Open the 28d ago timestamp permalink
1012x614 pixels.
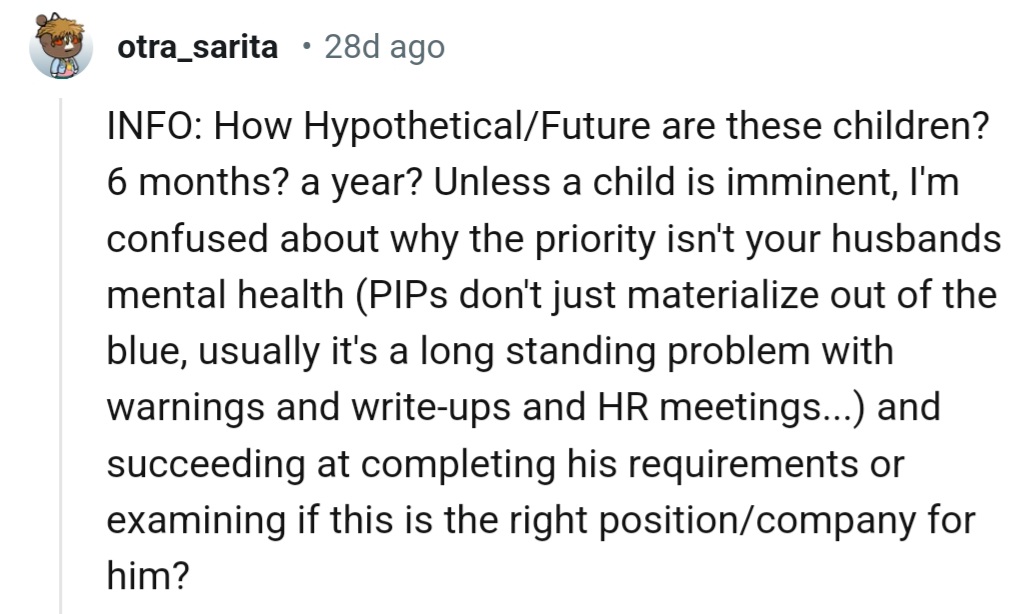click(385, 47)
